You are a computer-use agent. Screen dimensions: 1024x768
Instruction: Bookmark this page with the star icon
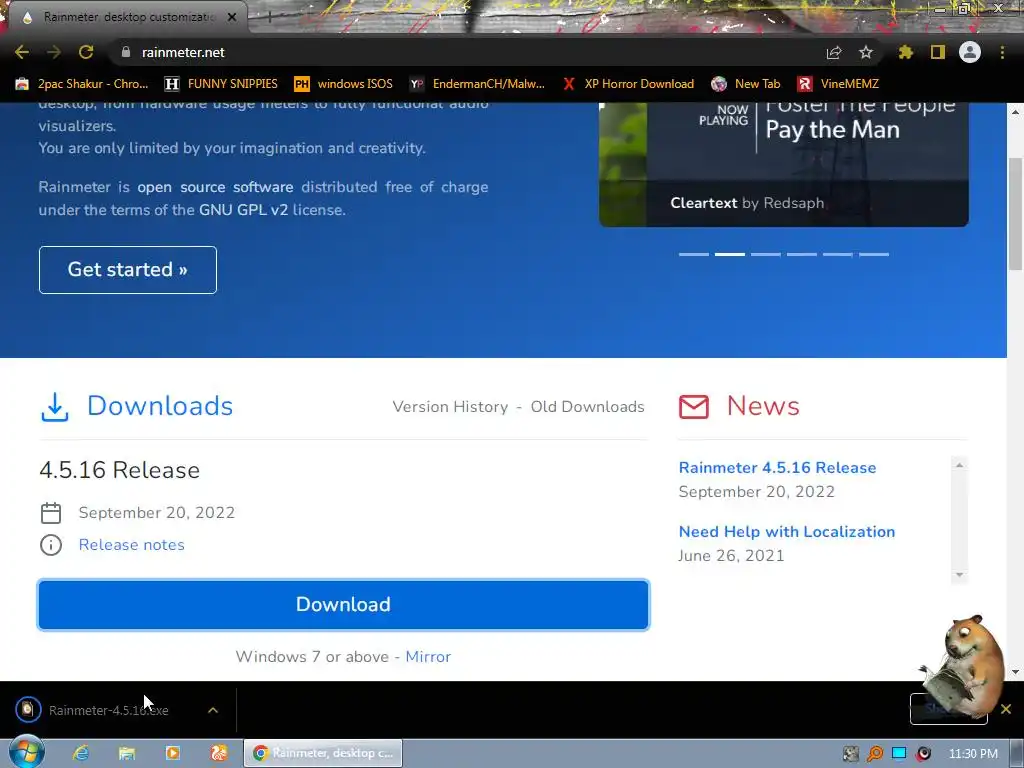[866, 52]
